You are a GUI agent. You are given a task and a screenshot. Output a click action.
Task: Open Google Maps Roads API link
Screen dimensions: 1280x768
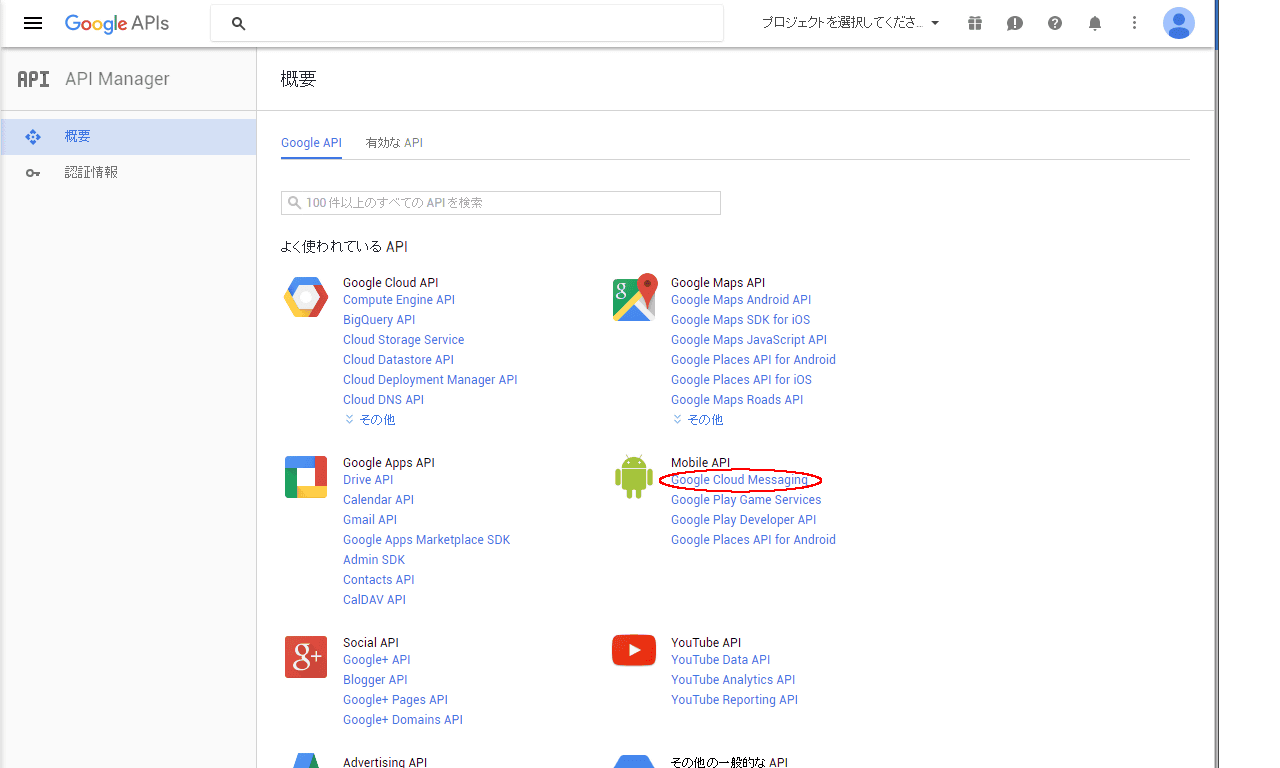click(737, 400)
